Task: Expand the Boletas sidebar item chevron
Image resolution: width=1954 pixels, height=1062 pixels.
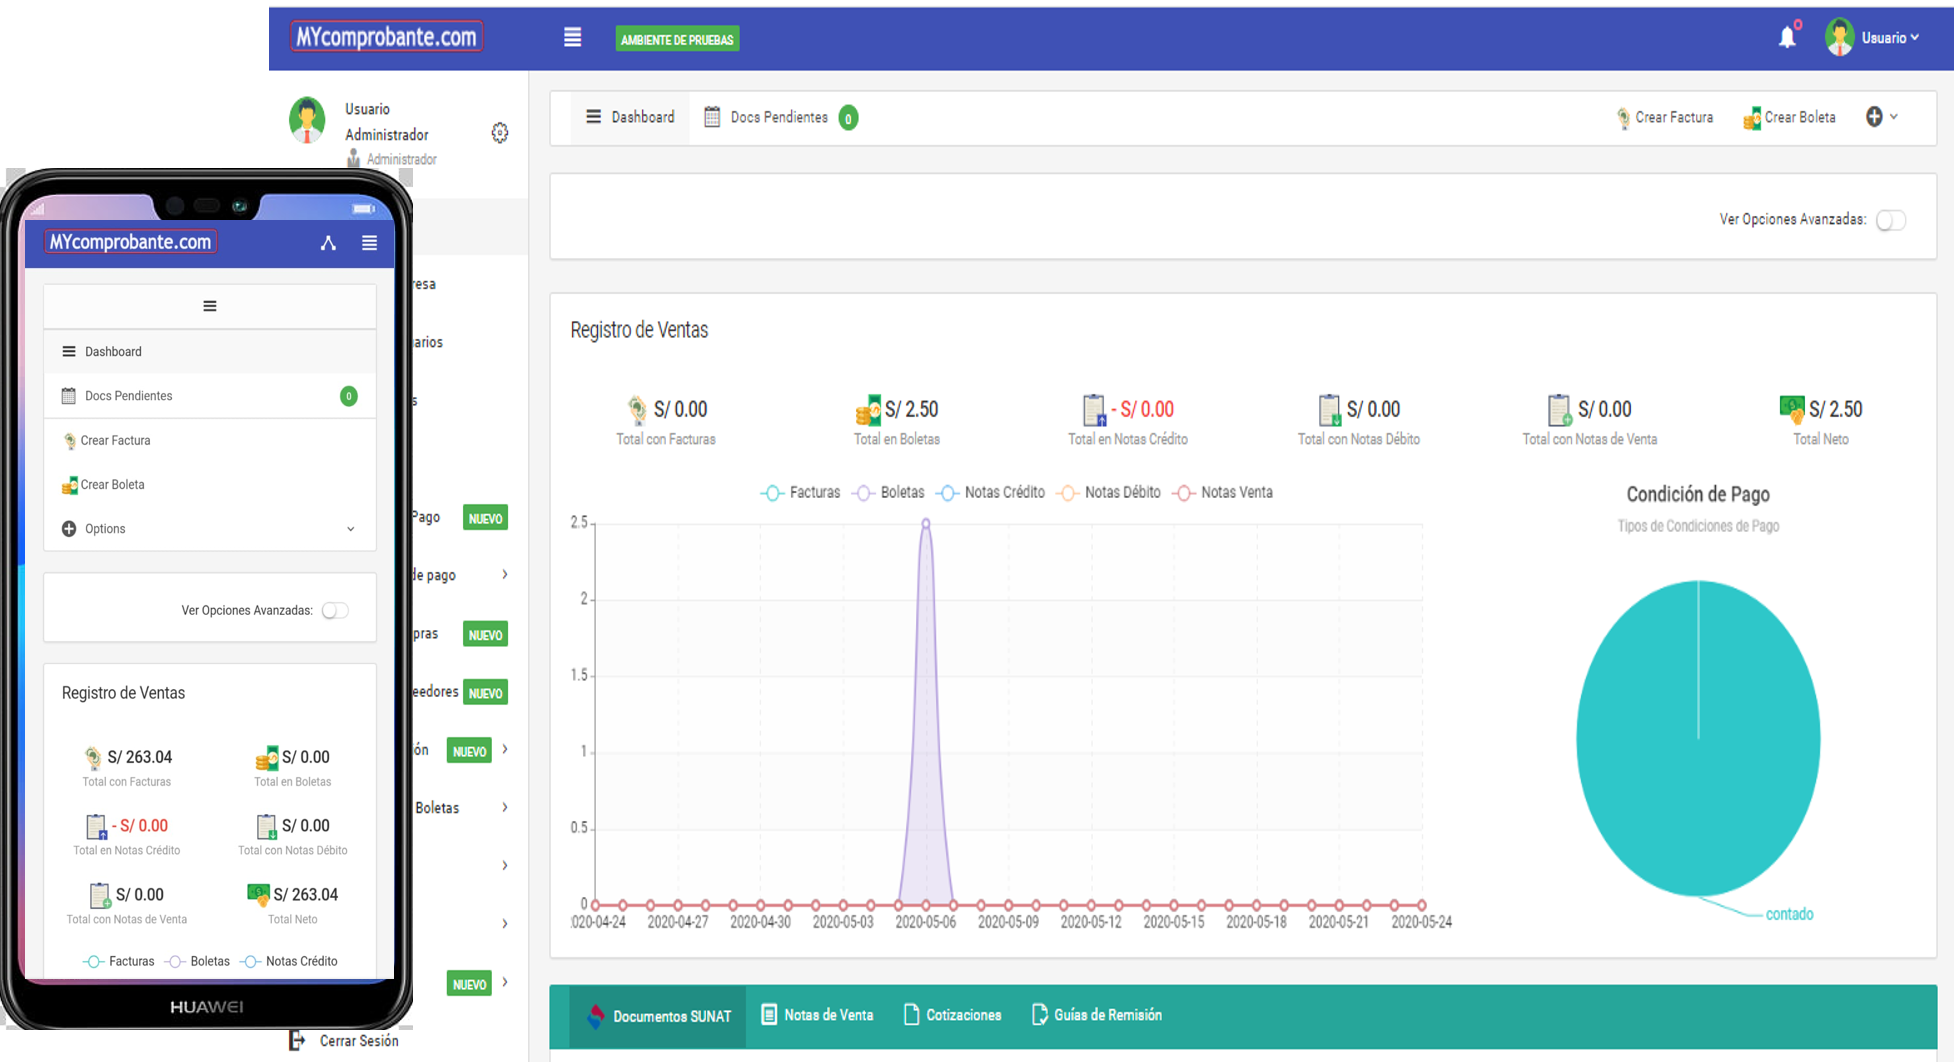Action: tap(505, 807)
